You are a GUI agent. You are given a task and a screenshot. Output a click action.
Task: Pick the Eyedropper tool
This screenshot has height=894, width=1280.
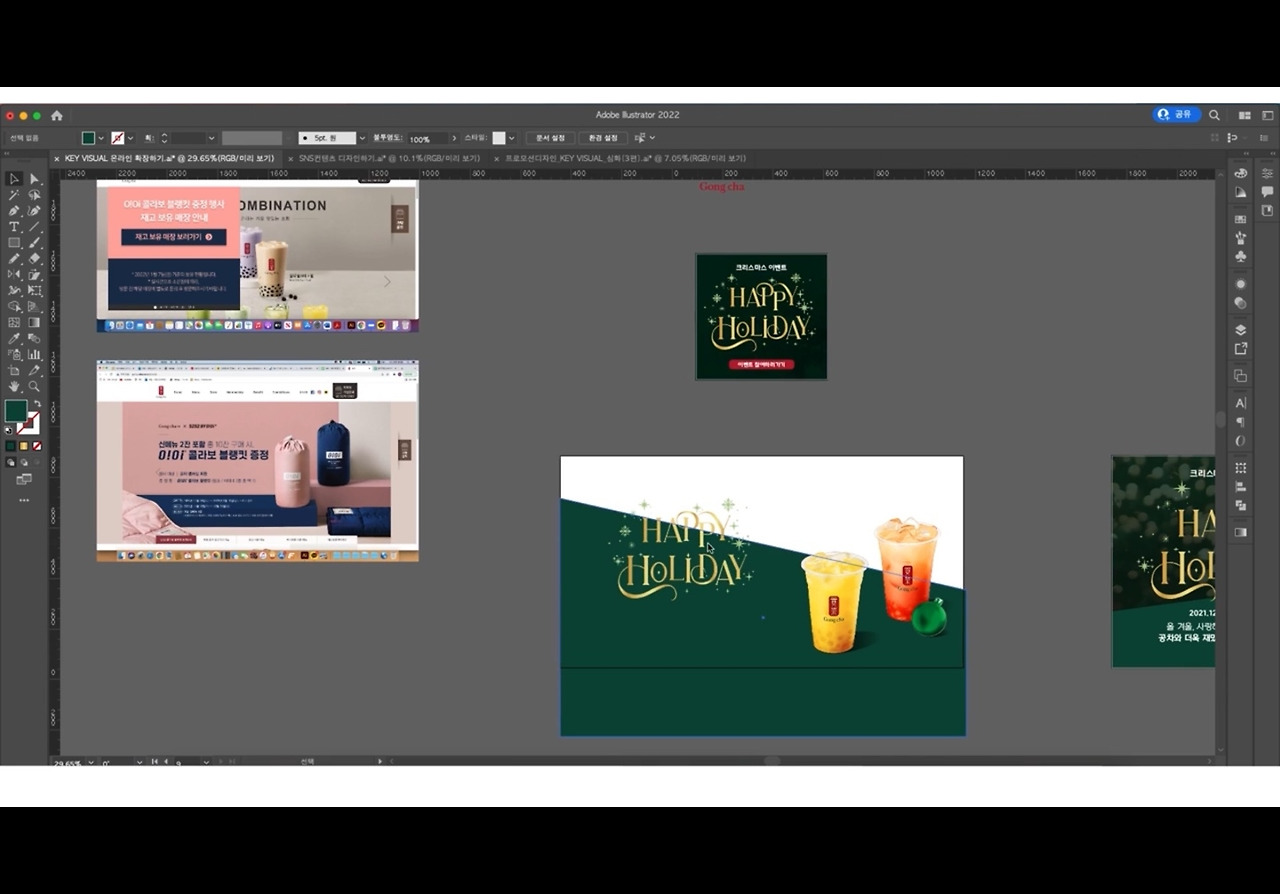click(14, 339)
